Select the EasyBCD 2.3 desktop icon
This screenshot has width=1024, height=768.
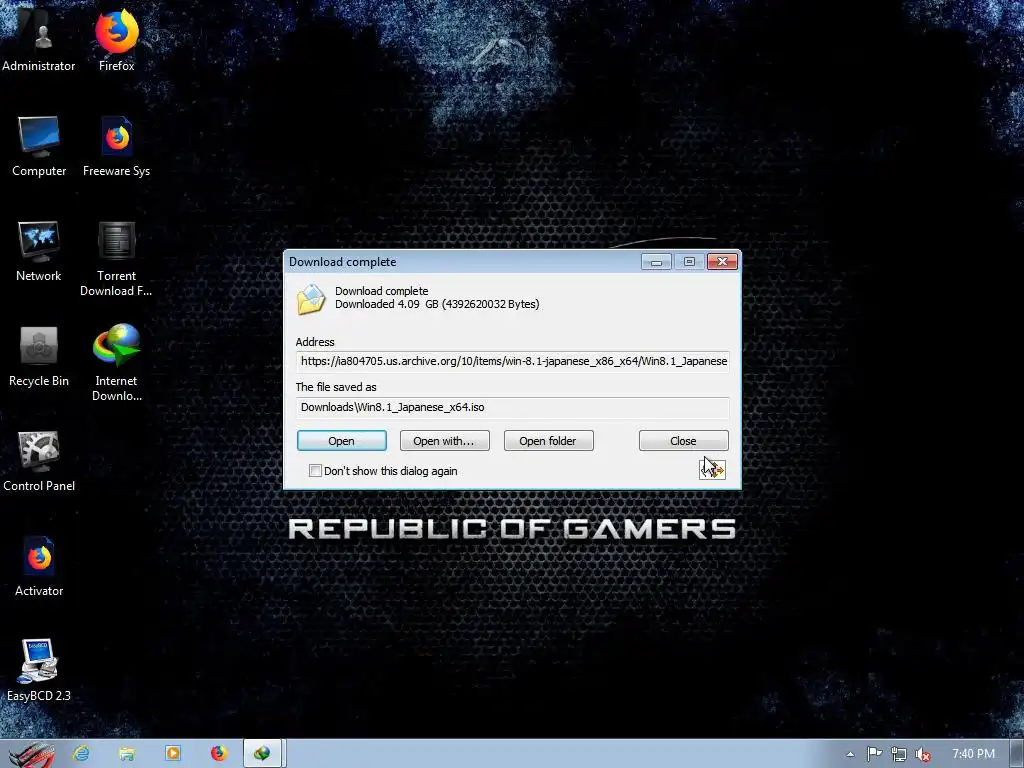click(x=39, y=670)
